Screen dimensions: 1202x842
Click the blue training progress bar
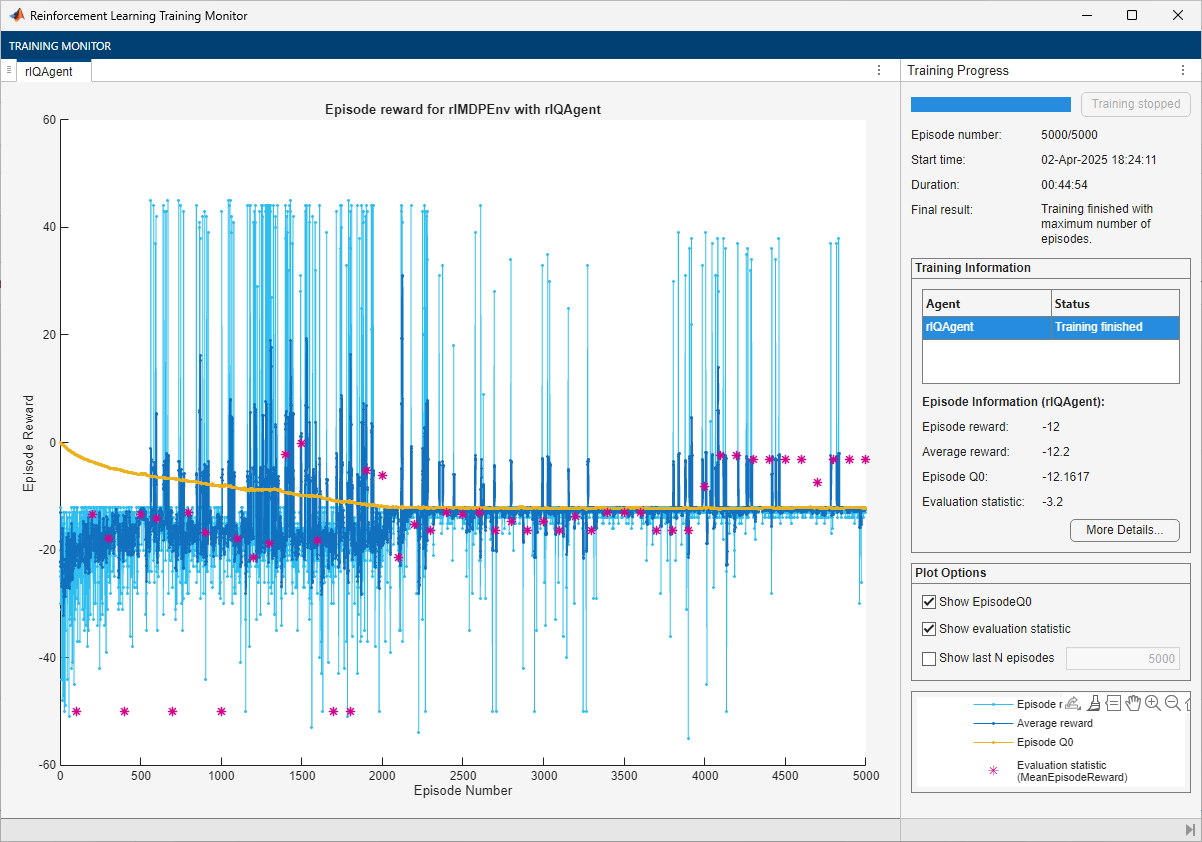[990, 104]
